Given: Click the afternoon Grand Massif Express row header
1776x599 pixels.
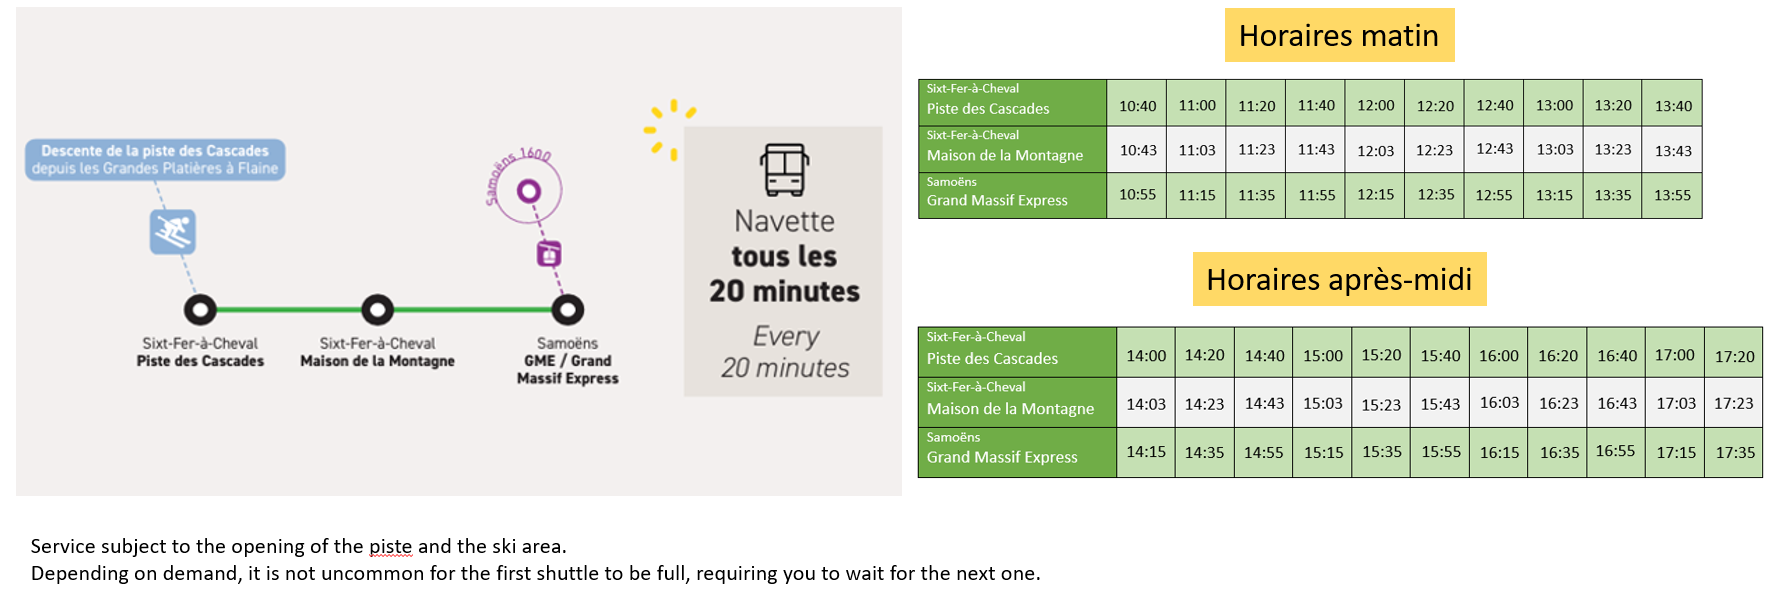Looking at the screenshot, I should click(x=1016, y=452).
